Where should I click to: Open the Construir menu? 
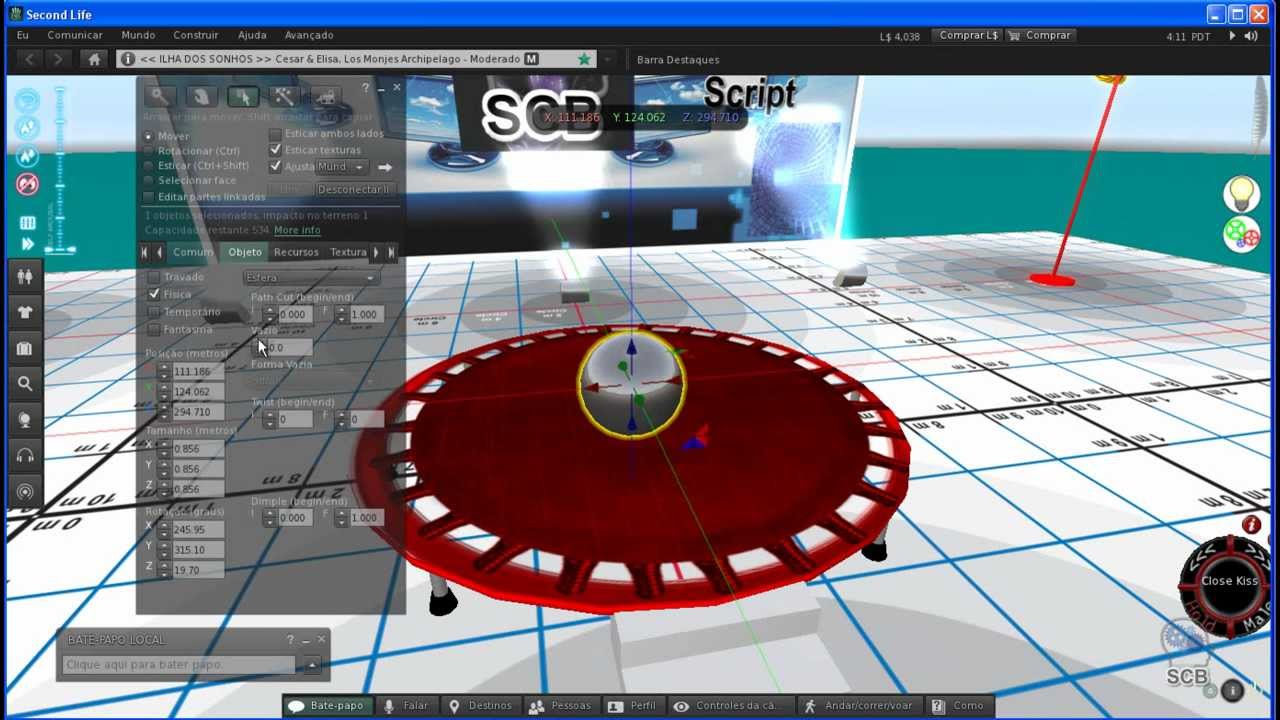tap(196, 35)
